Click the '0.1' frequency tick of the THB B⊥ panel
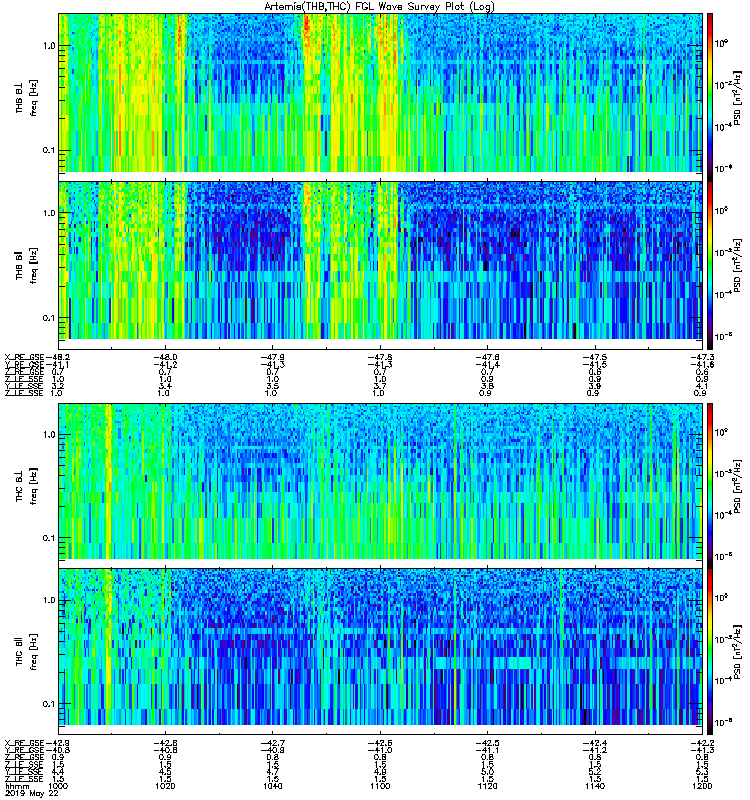The height and width of the screenshot is (800, 750). pos(49,150)
